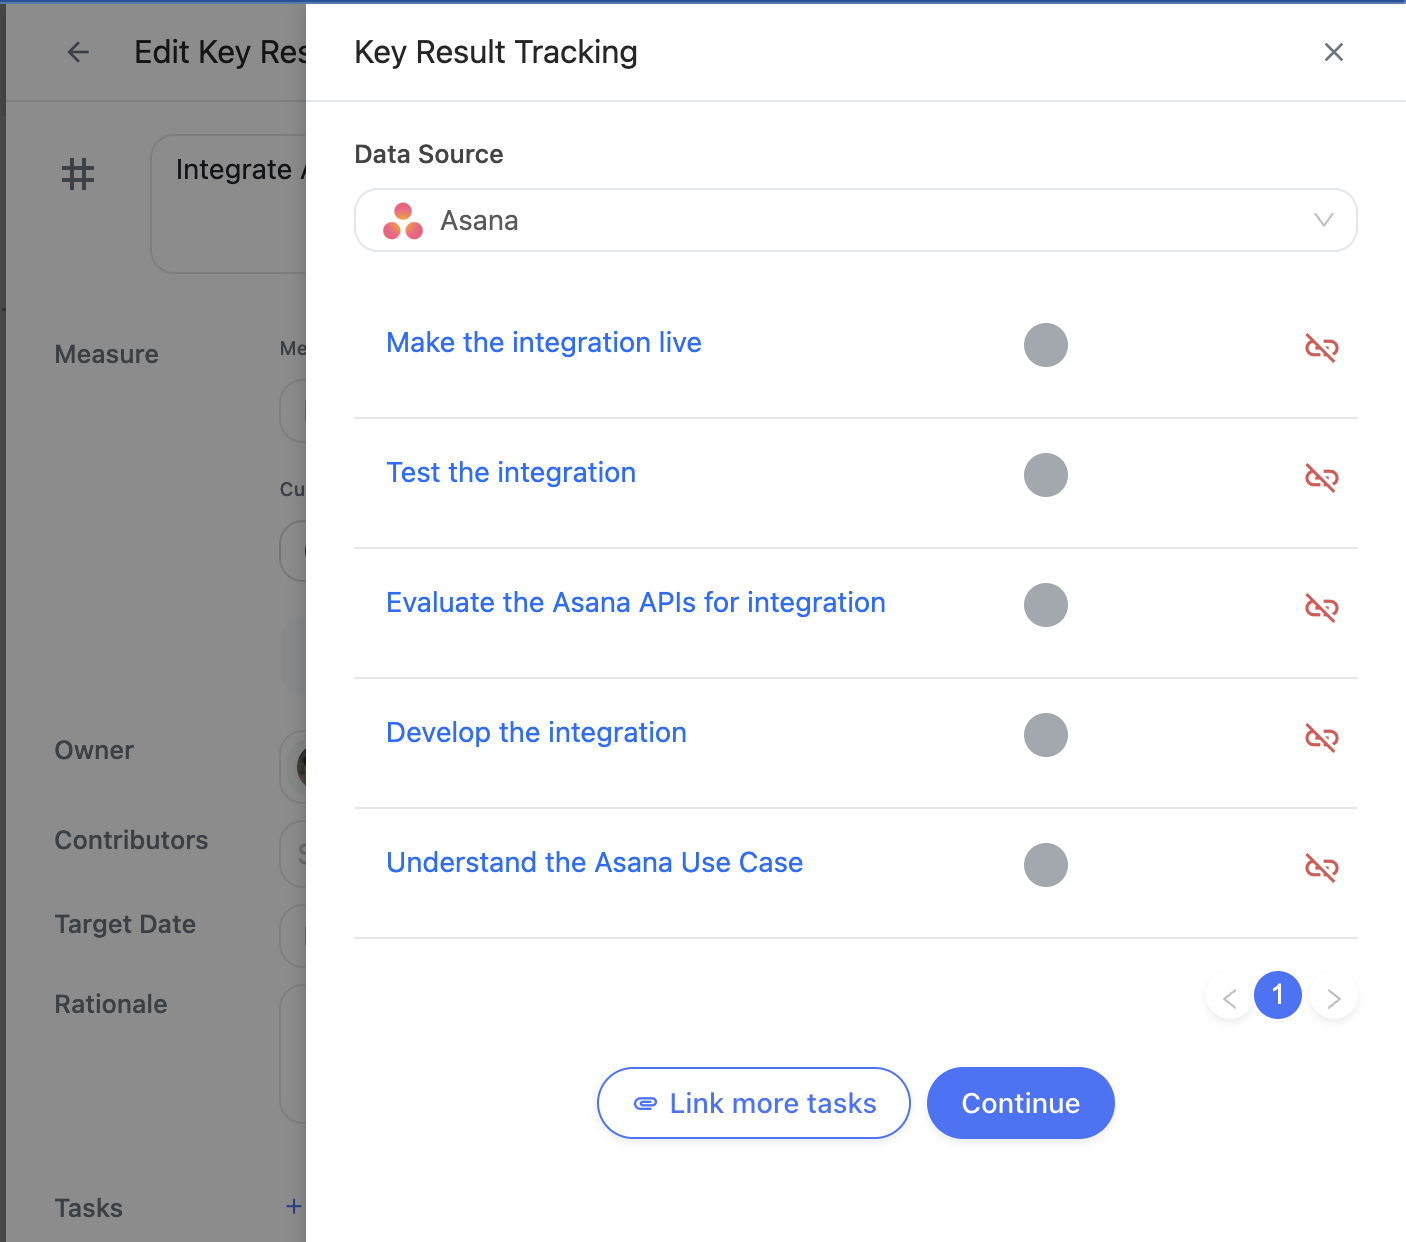Unlink the 'Develop the integration' task

[1321, 738]
